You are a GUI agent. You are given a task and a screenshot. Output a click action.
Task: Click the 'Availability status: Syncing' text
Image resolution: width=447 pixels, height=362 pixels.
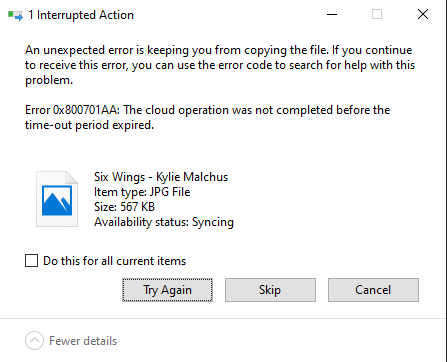click(x=164, y=222)
